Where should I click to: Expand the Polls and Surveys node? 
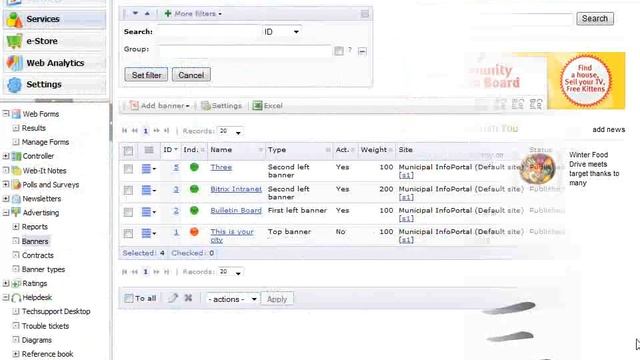click(6, 184)
